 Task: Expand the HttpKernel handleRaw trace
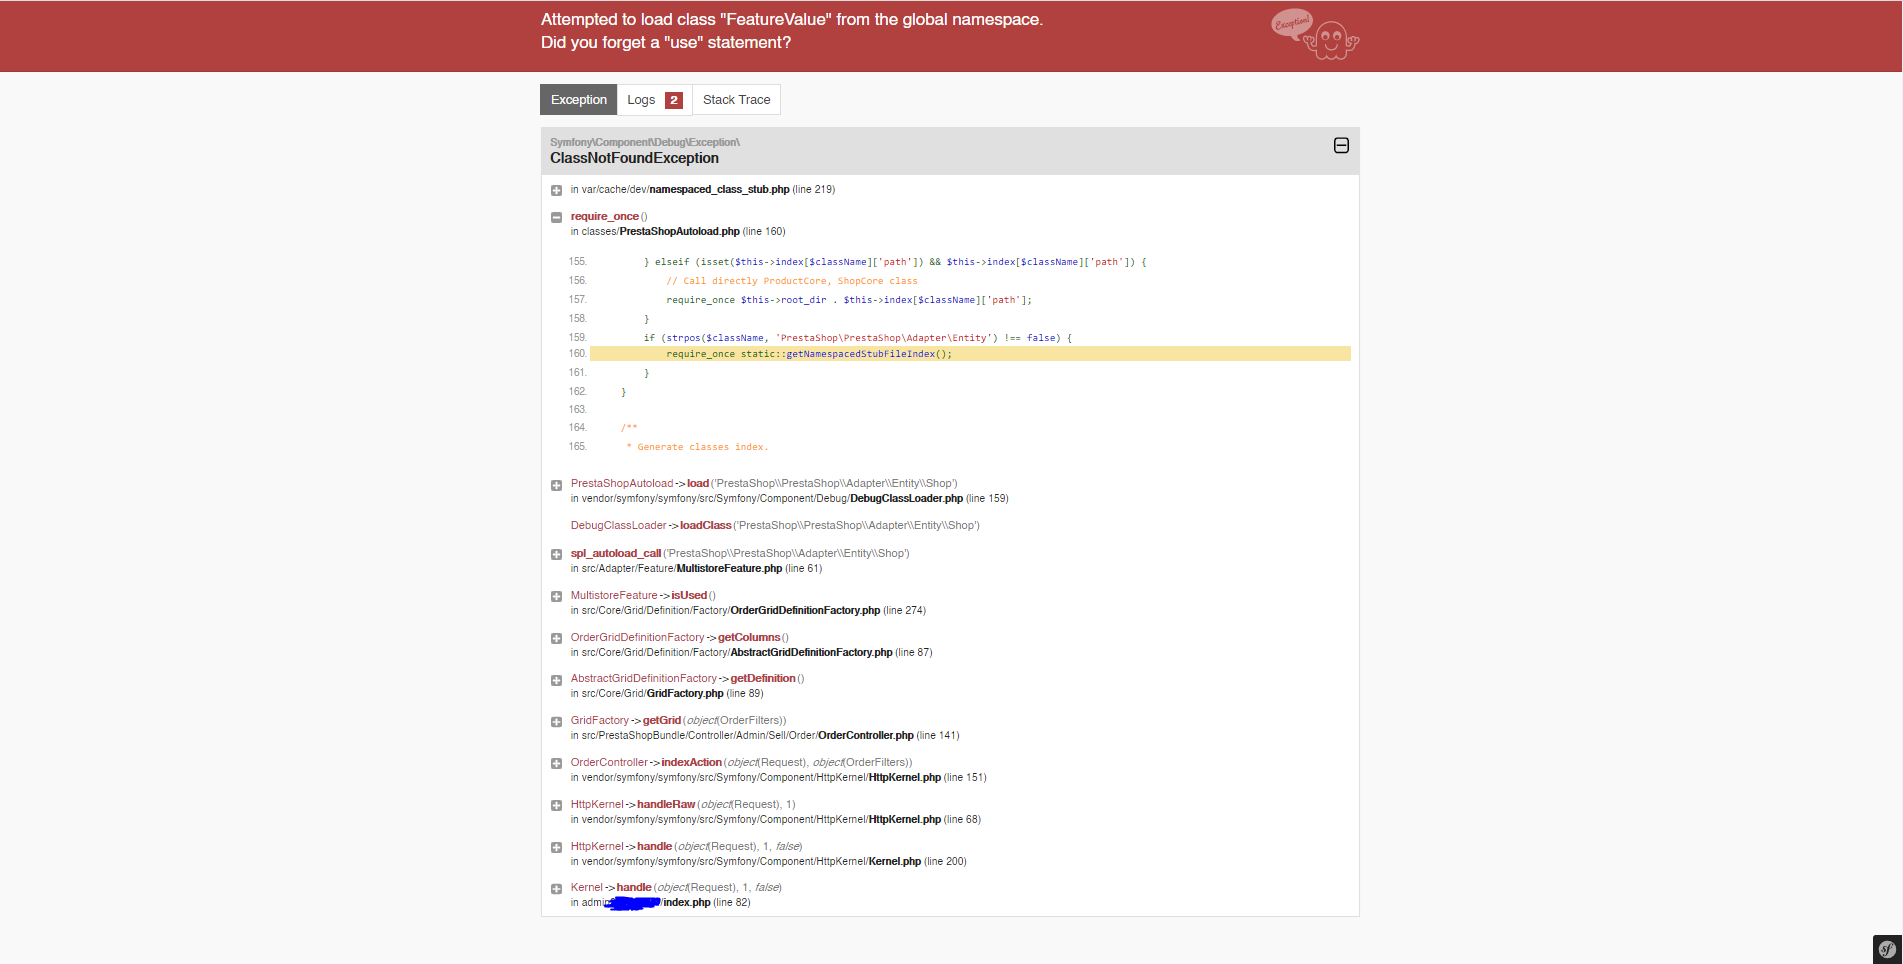[556, 805]
